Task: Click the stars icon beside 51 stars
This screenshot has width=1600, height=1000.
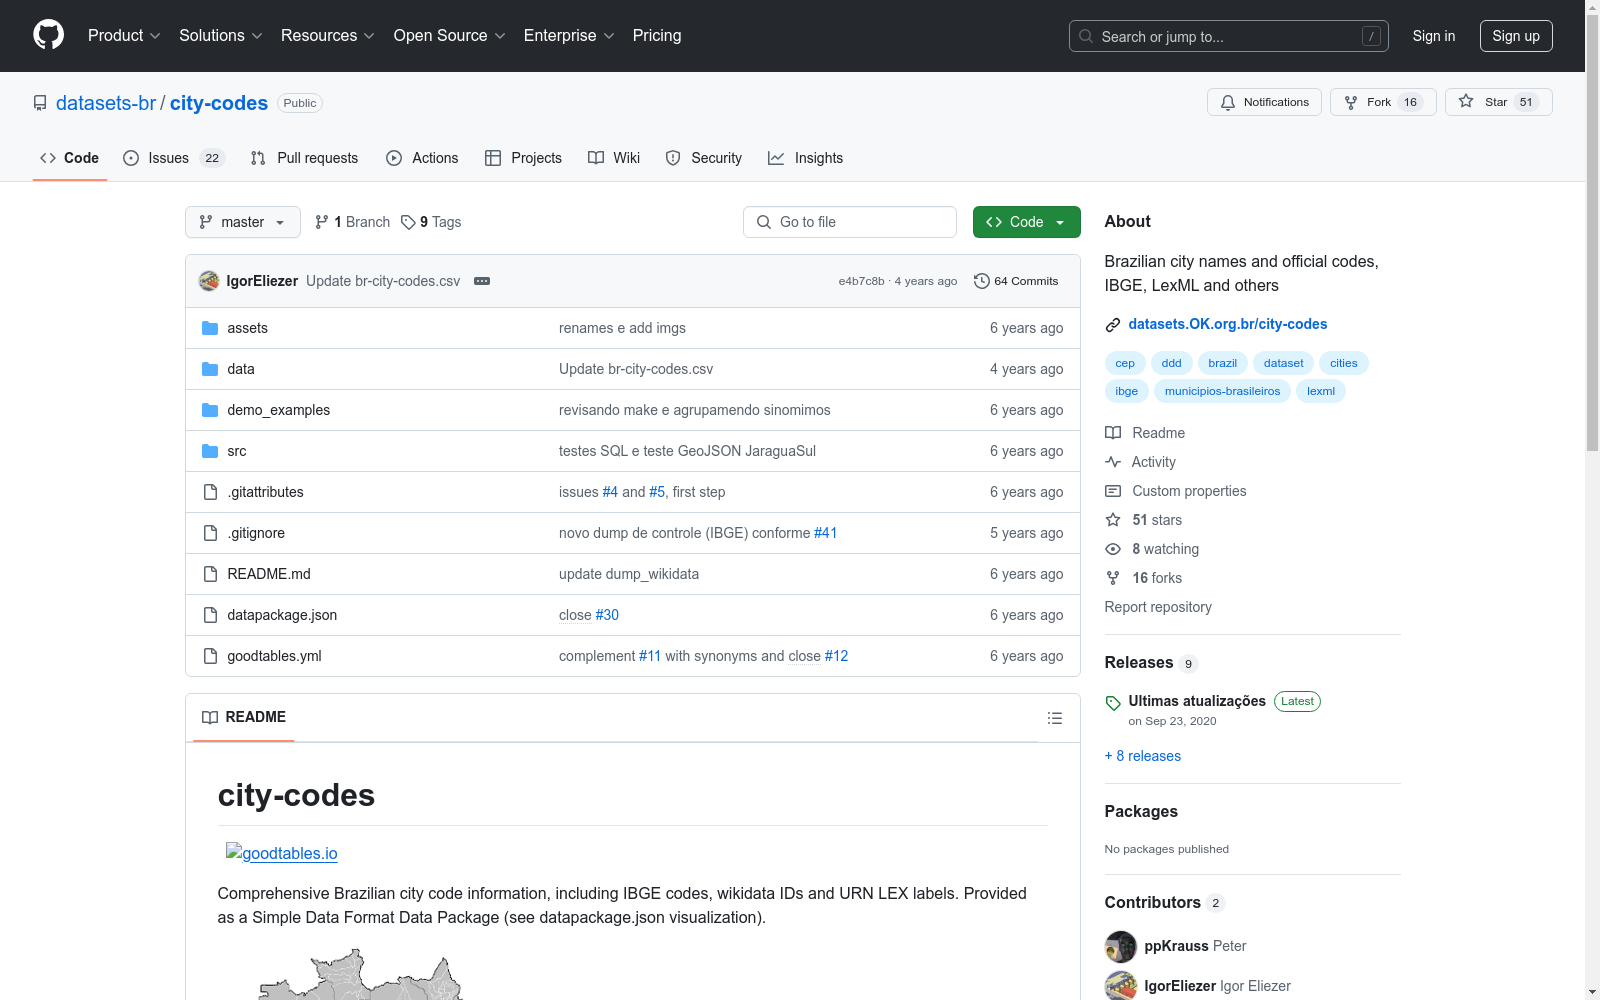Action: (1113, 520)
